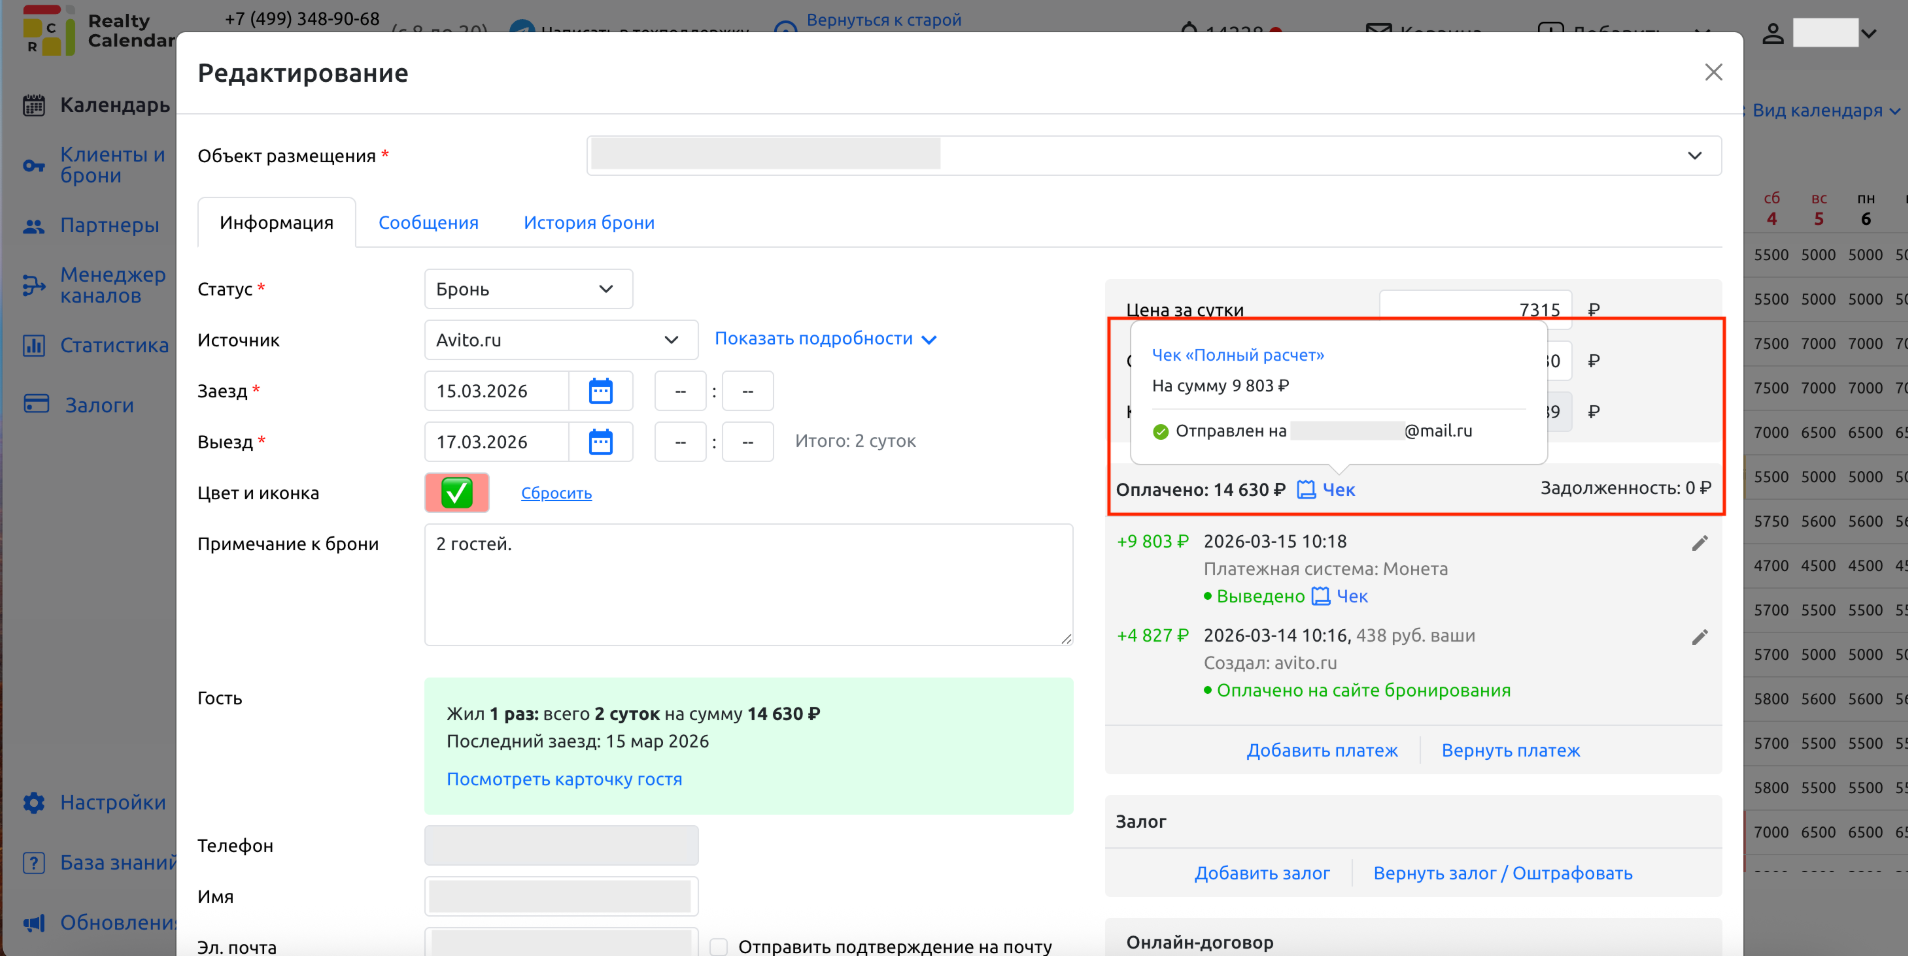The height and width of the screenshot is (956, 1908).
Task: Click Добавить залог
Action: [x=1262, y=874]
